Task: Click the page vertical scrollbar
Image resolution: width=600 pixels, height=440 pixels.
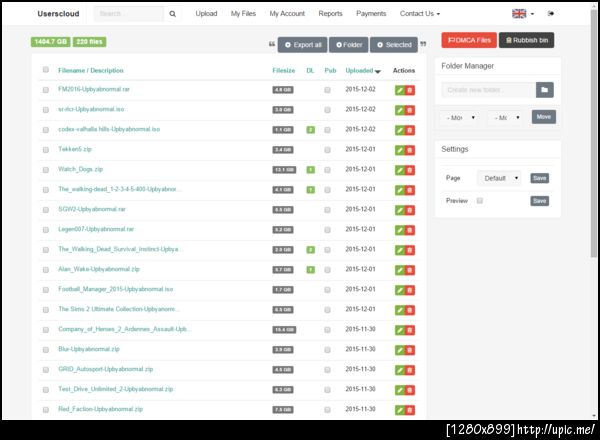Action: [593, 134]
